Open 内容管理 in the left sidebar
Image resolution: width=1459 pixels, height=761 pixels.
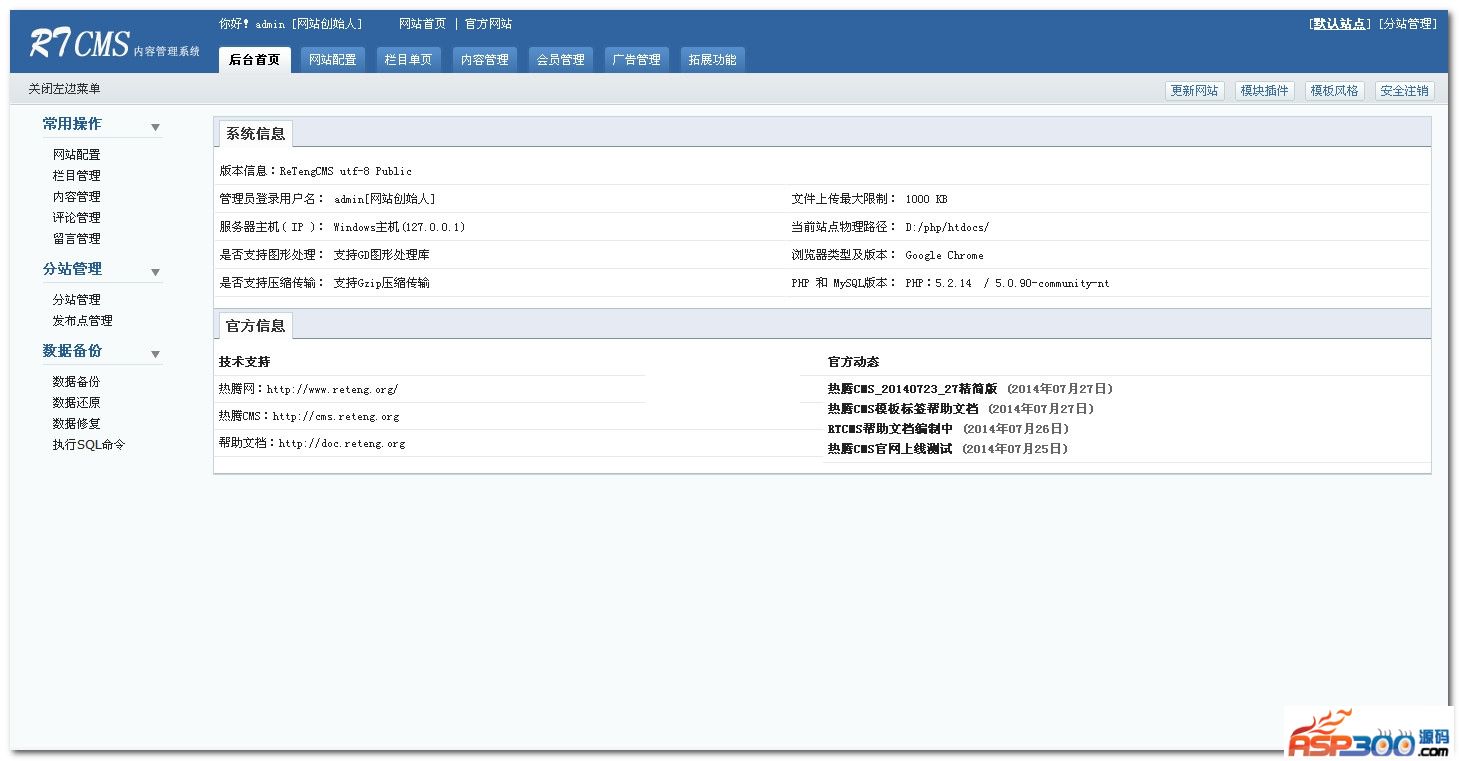[x=77, y=197]
